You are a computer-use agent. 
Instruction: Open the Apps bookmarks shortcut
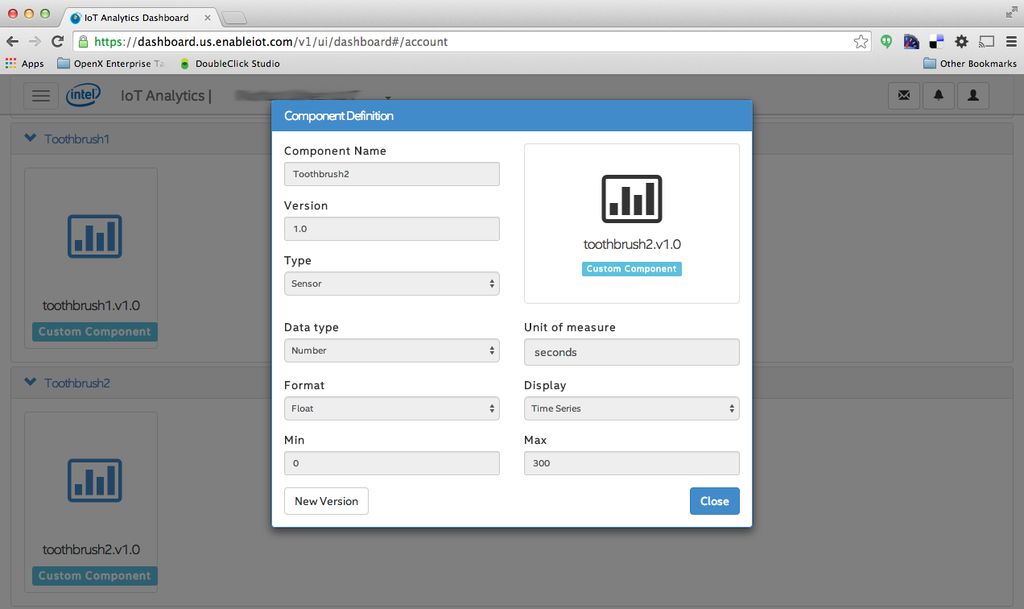tap(25, 63)
